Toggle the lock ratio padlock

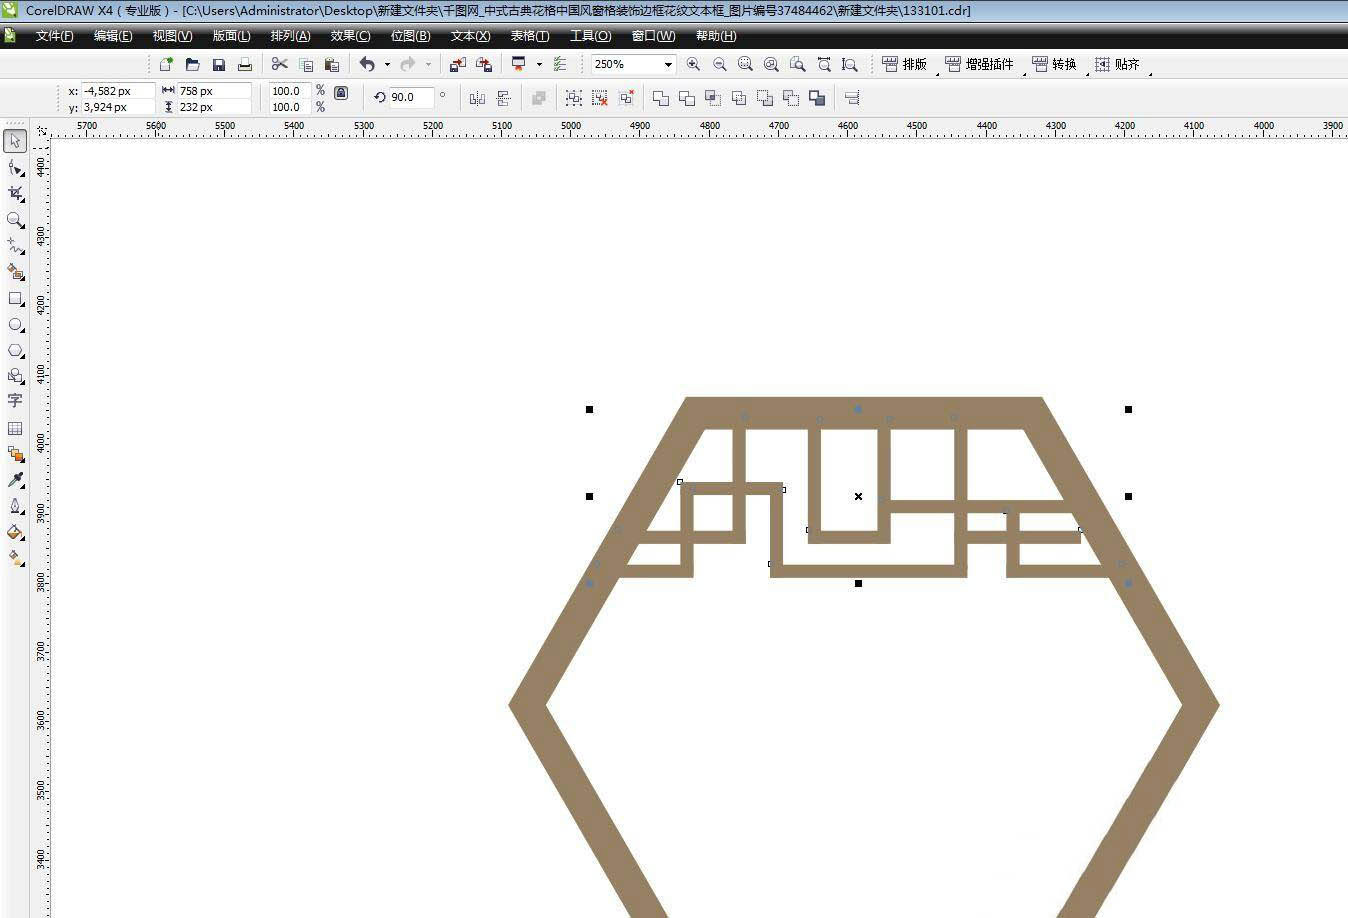point(341,93)
